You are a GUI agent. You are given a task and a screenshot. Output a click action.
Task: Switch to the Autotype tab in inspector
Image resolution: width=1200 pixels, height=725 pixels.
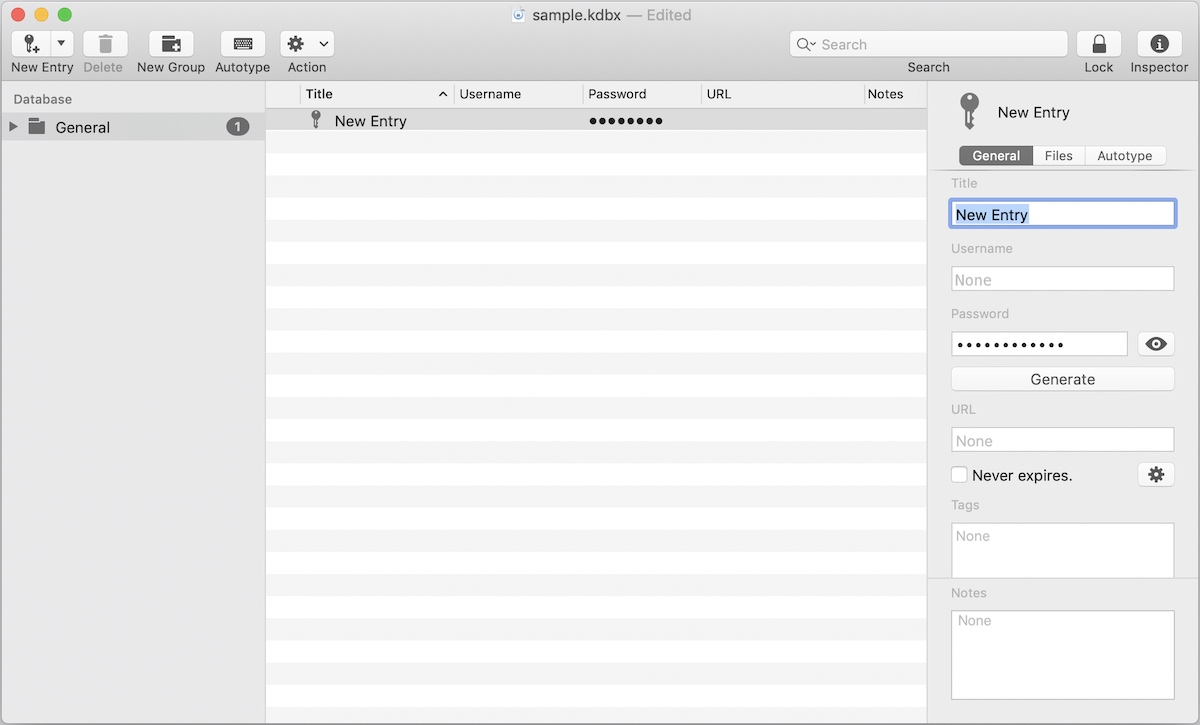click(x=1124, y=156)
